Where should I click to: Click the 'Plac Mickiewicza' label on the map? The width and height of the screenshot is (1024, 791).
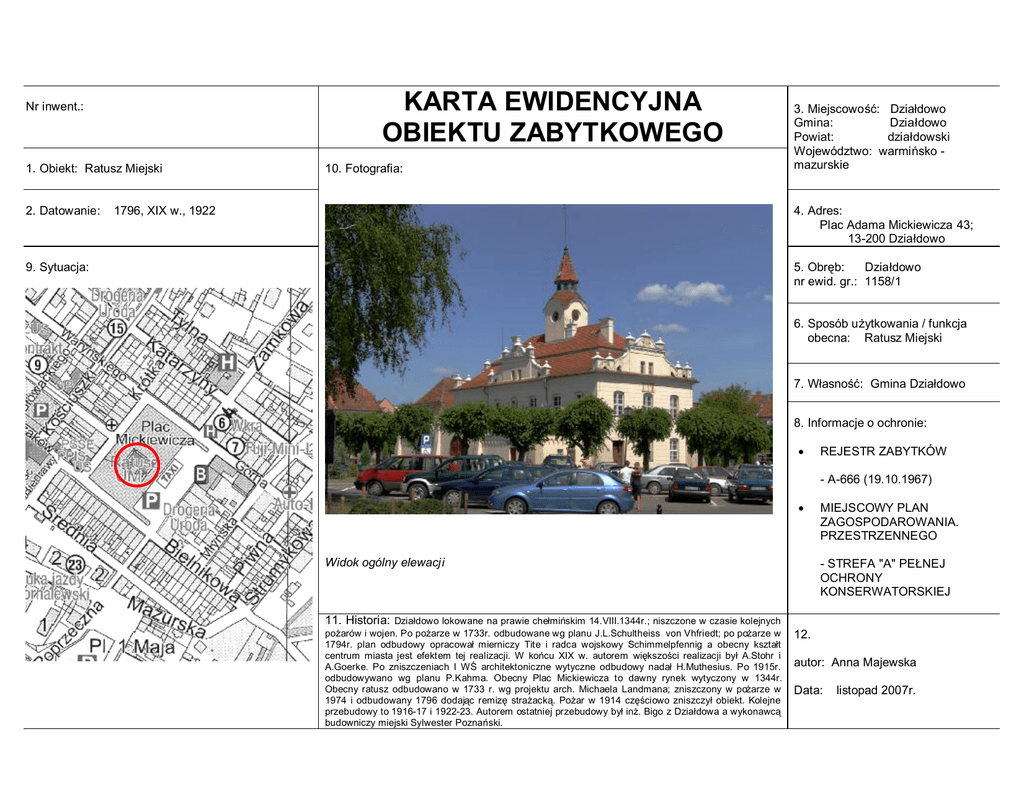click(154, 433)
